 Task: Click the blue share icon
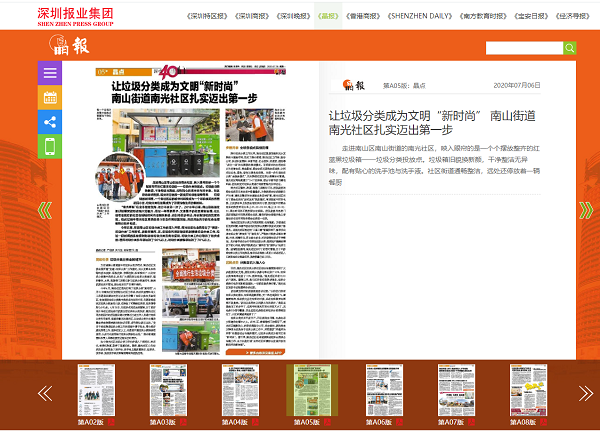pyautogui.click(x=50, y=122)
